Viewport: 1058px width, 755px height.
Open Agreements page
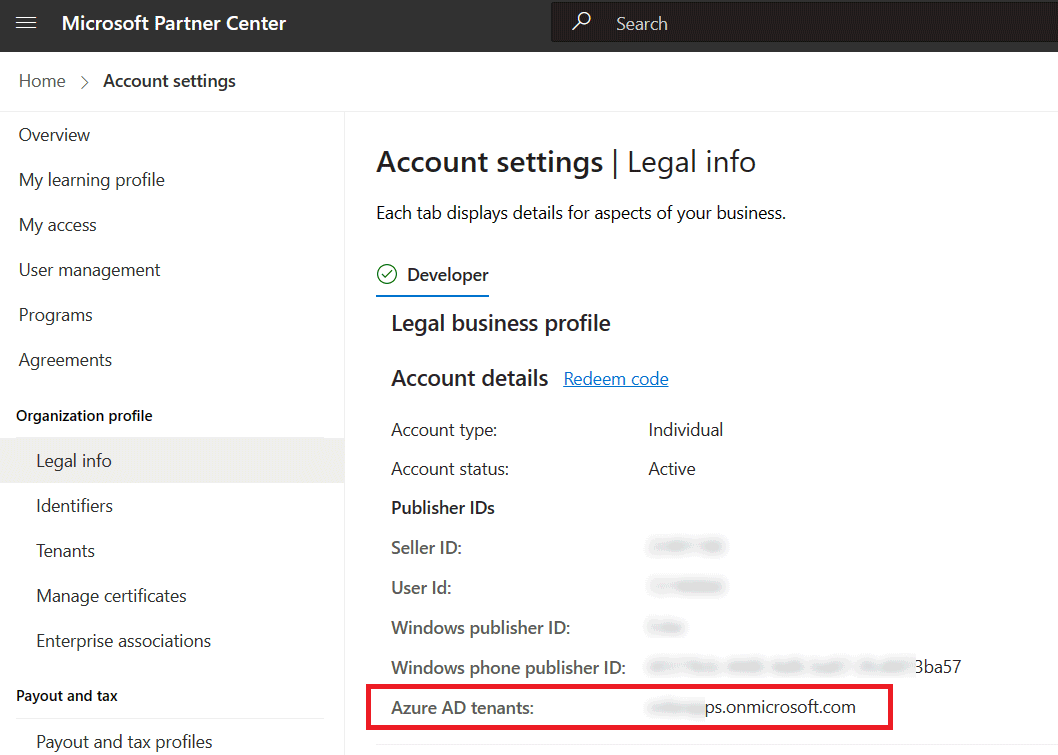click(x=65, y=360)
